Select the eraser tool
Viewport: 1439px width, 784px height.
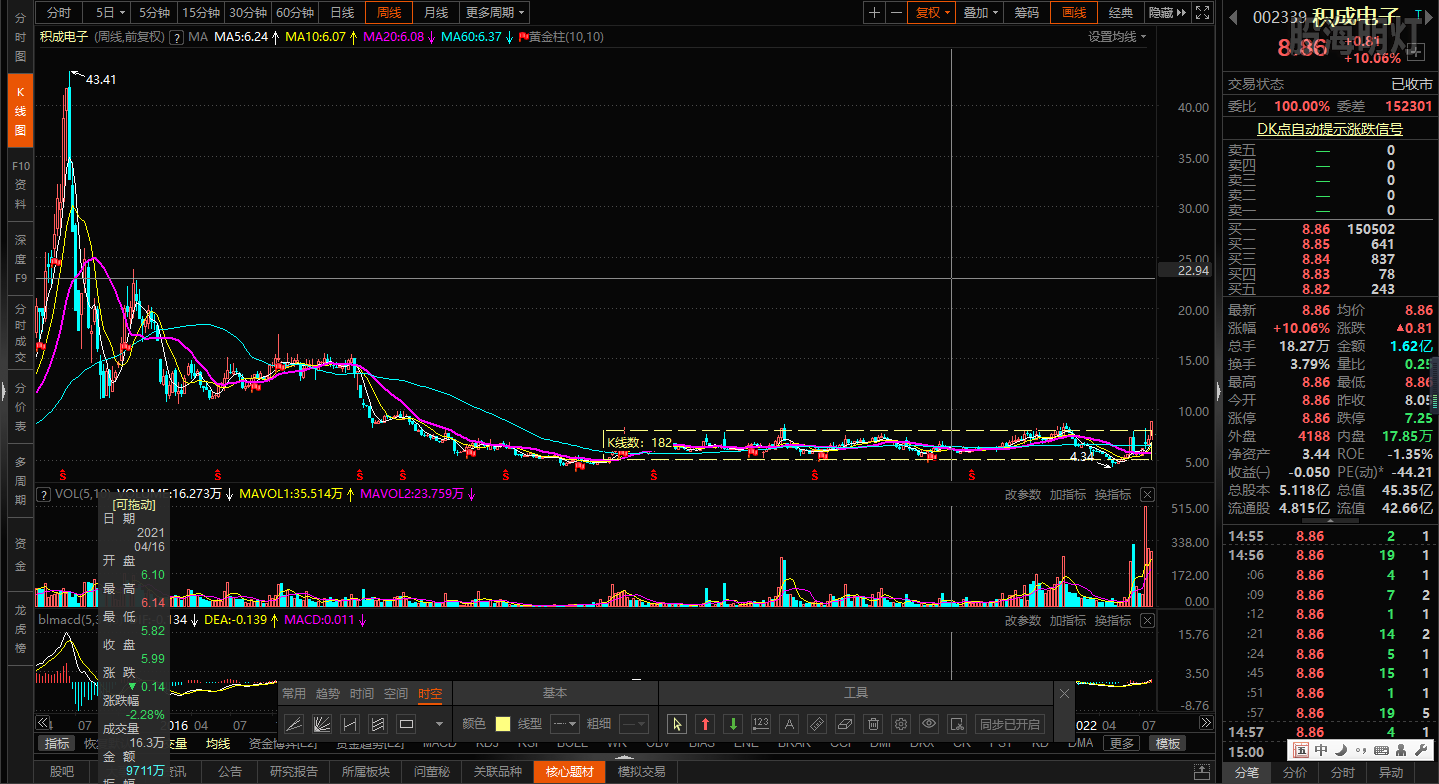tap(845, 724)
